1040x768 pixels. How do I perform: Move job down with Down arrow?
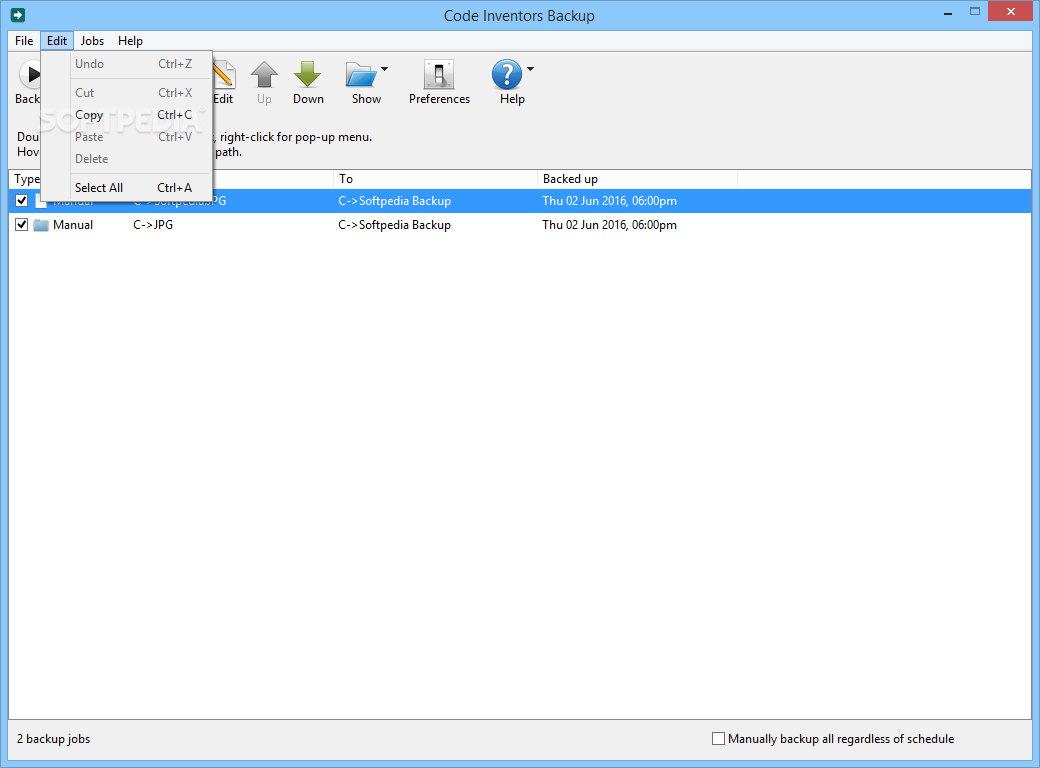click(x=307, y=74)
